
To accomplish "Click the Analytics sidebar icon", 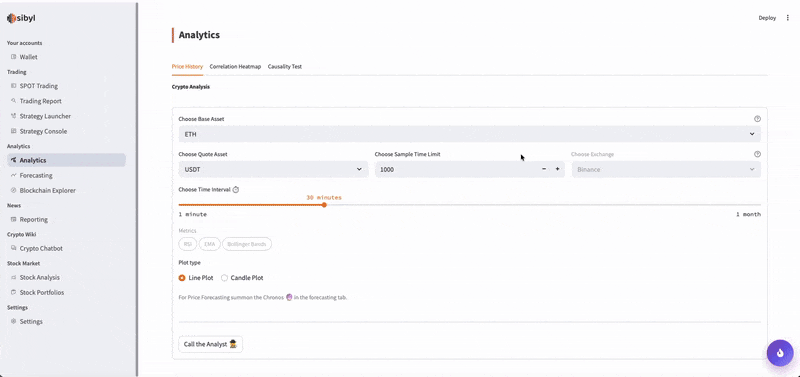I will pyautogui.click(x=13, y=160).
